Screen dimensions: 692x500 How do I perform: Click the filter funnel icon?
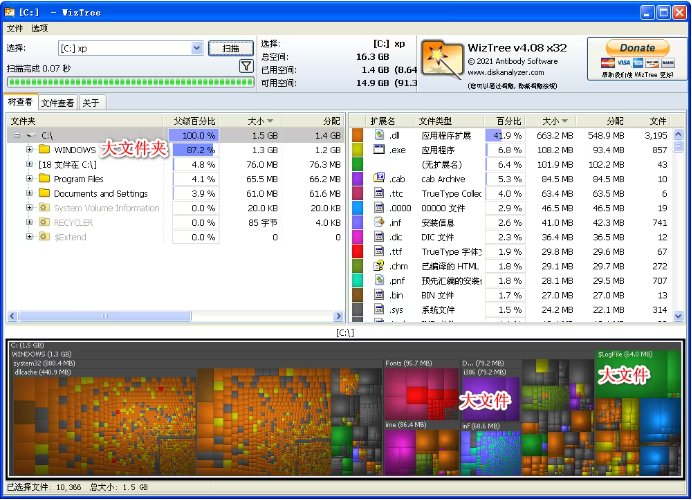pos(246,66)
